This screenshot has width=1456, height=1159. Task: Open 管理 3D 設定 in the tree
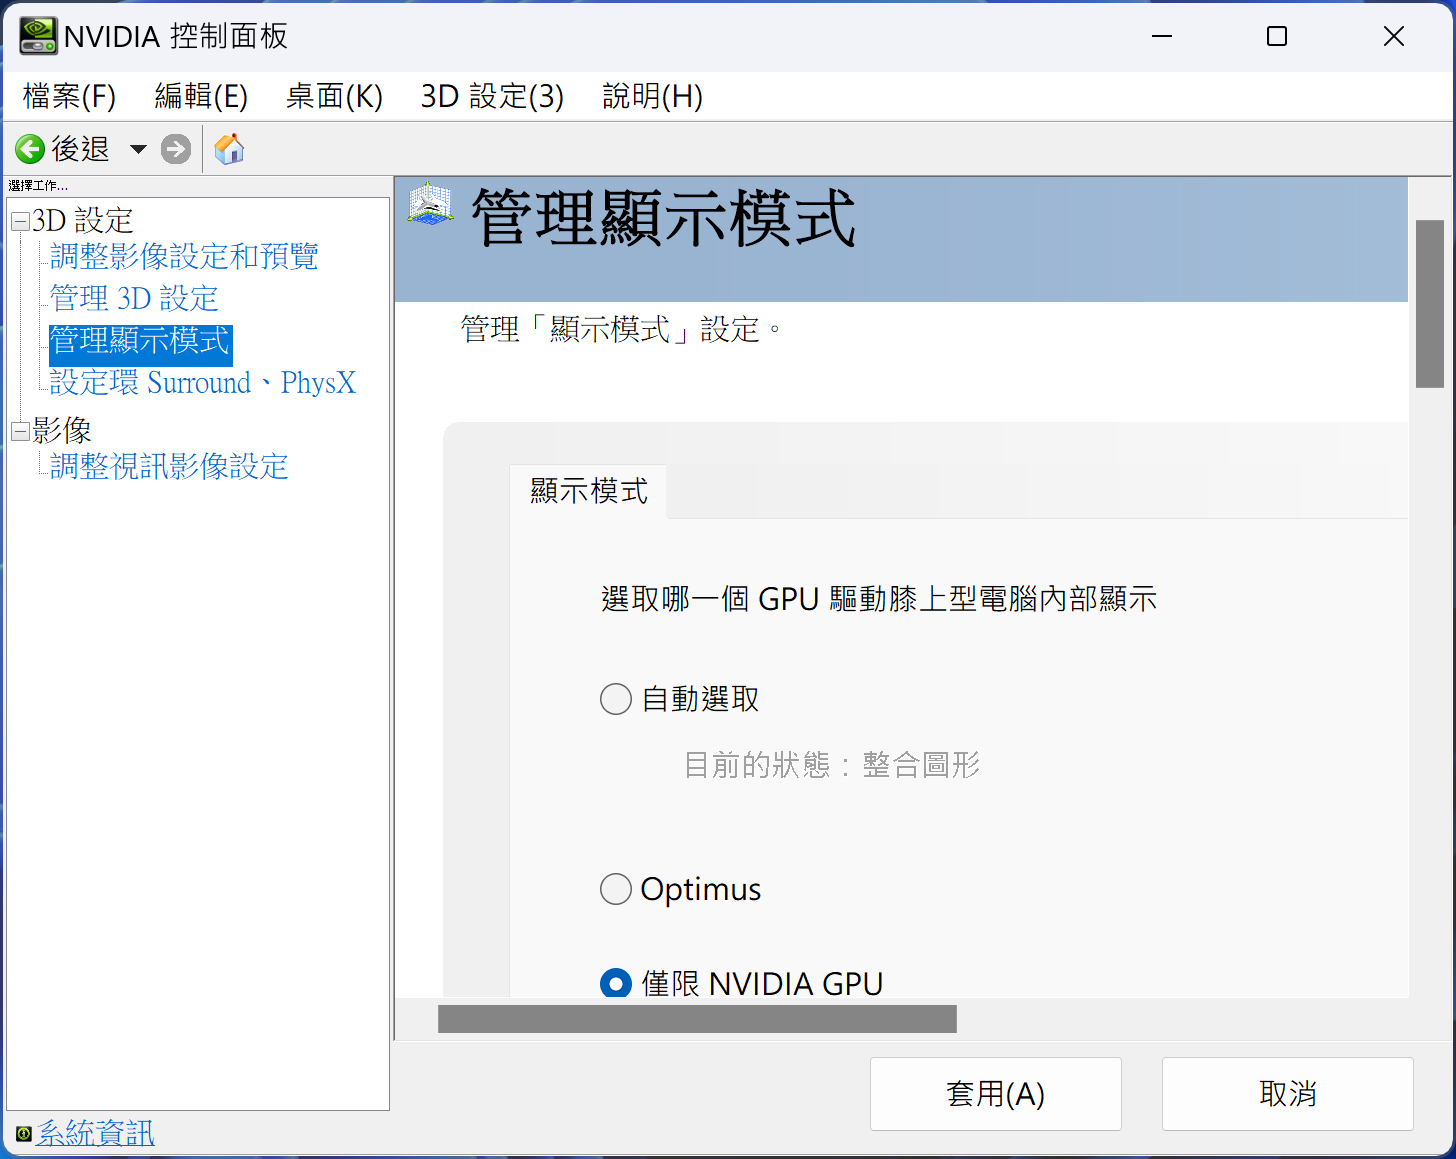click(x=134, y=299)
